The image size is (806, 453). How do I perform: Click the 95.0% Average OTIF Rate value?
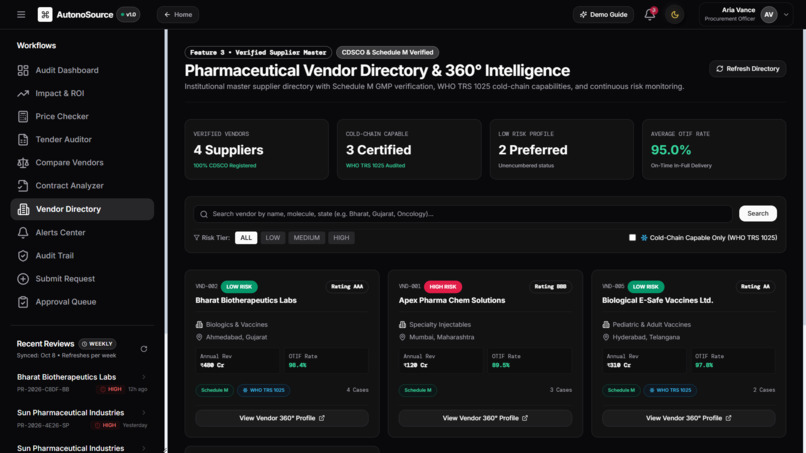point(671,150)
